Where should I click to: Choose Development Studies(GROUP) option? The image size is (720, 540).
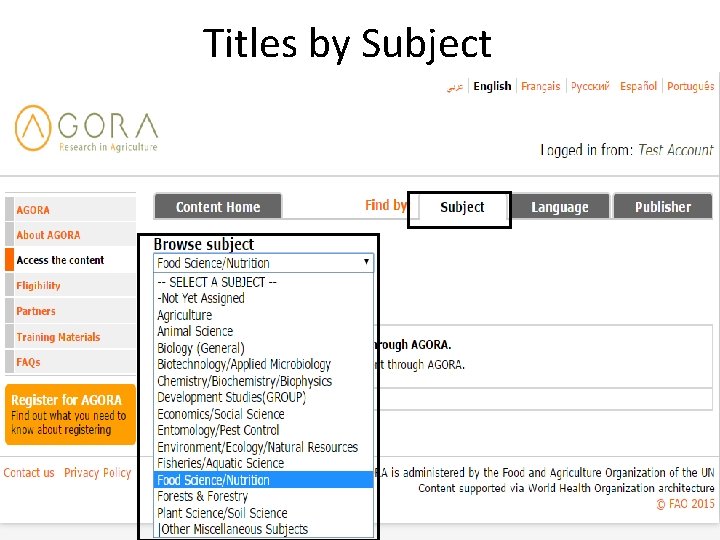pos(264,397)
